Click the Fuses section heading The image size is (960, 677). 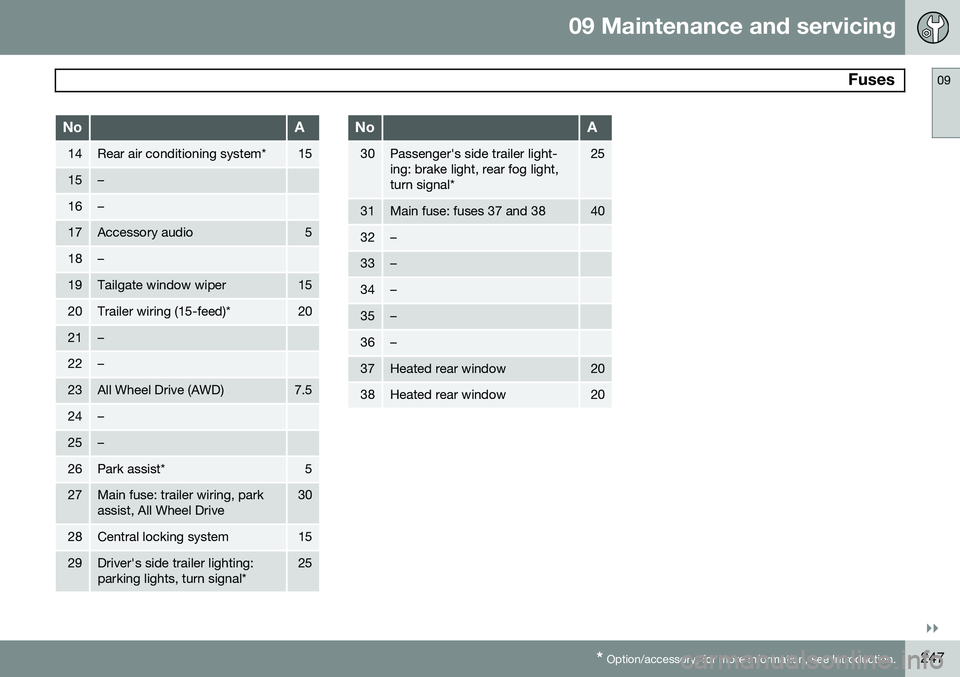coord(871,80)
